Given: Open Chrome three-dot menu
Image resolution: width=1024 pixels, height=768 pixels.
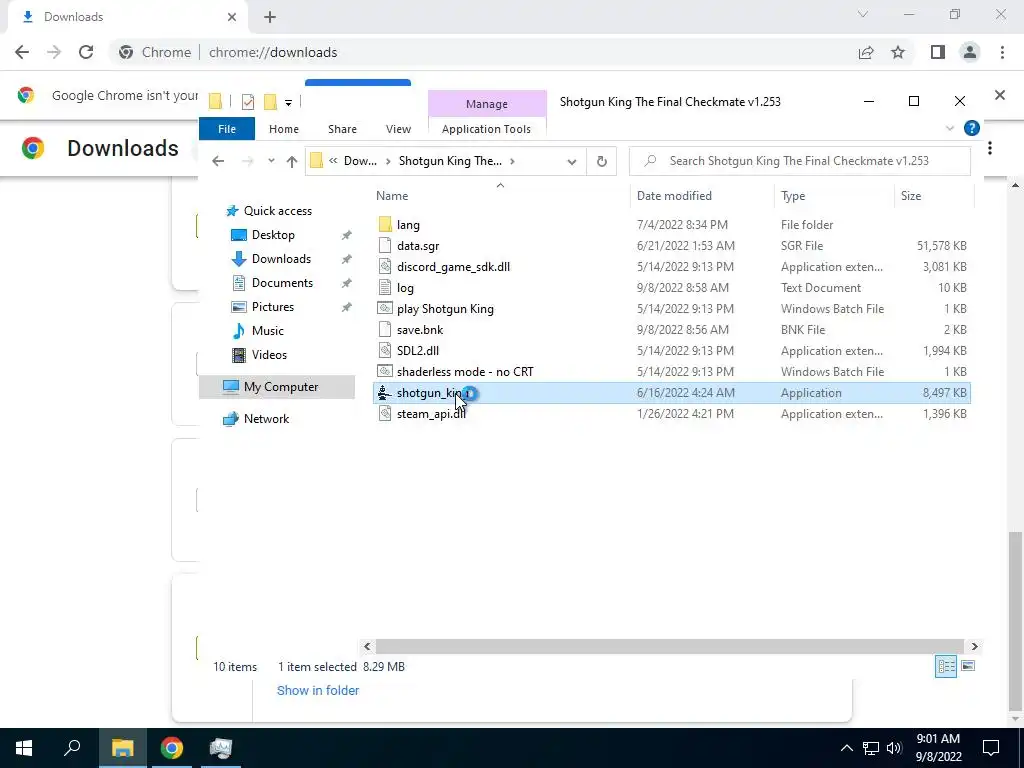Looking at the screenshot, I should 1002,52.
